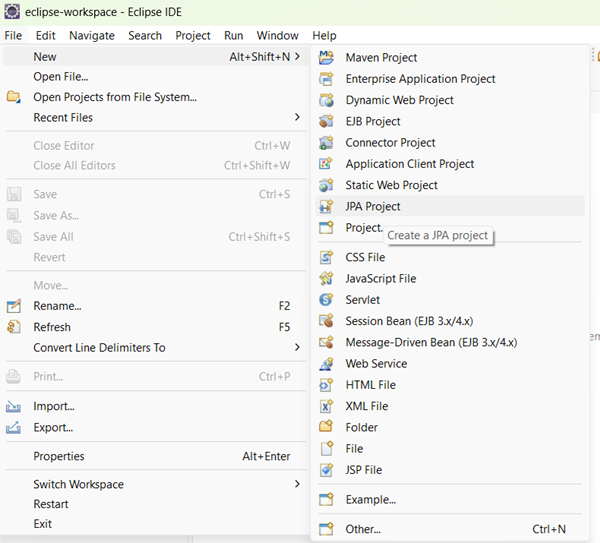Select the Dynamic Web Project icon
The width and height of the screenshot is (600, 543).
point(326,100)
